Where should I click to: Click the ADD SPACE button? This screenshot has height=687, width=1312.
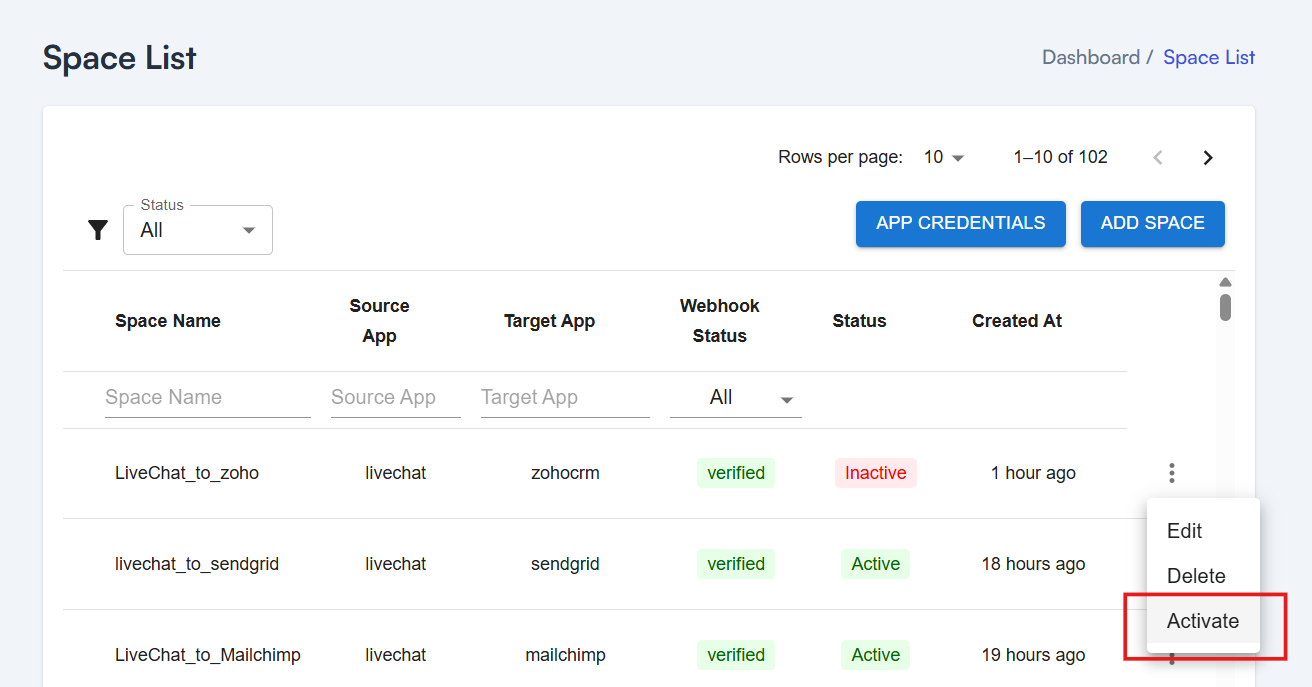coord(1153,223)
